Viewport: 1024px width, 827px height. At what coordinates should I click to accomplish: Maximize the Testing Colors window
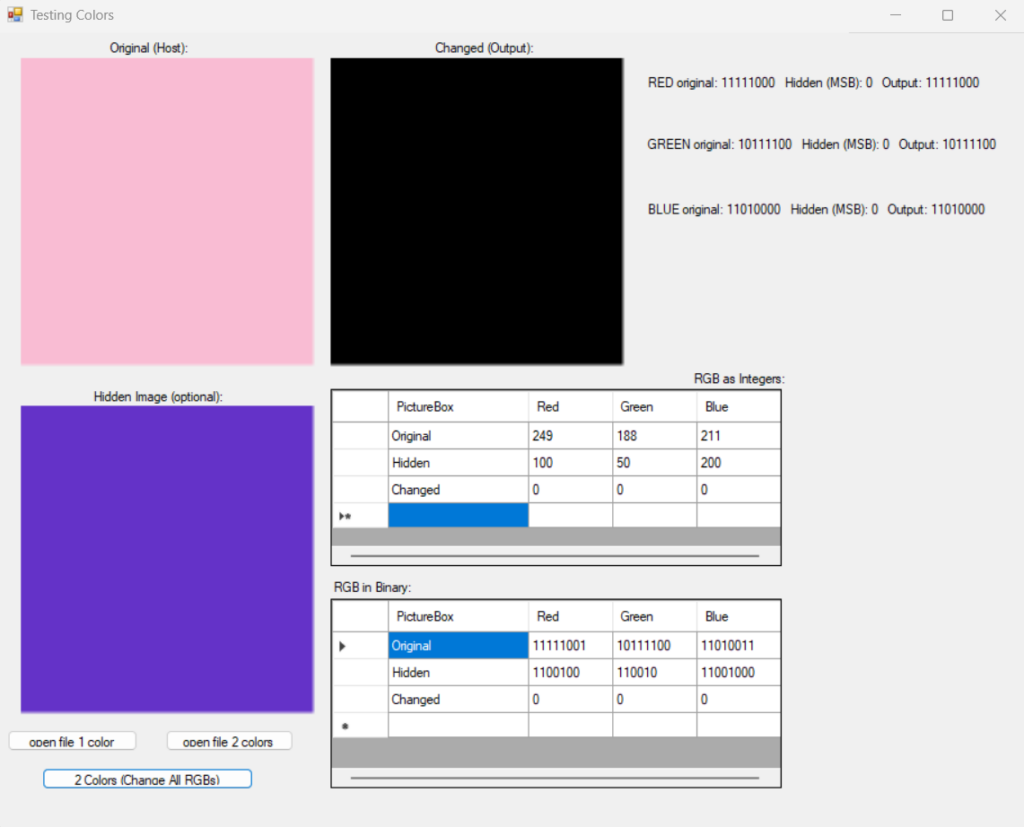tap(947, 15)
